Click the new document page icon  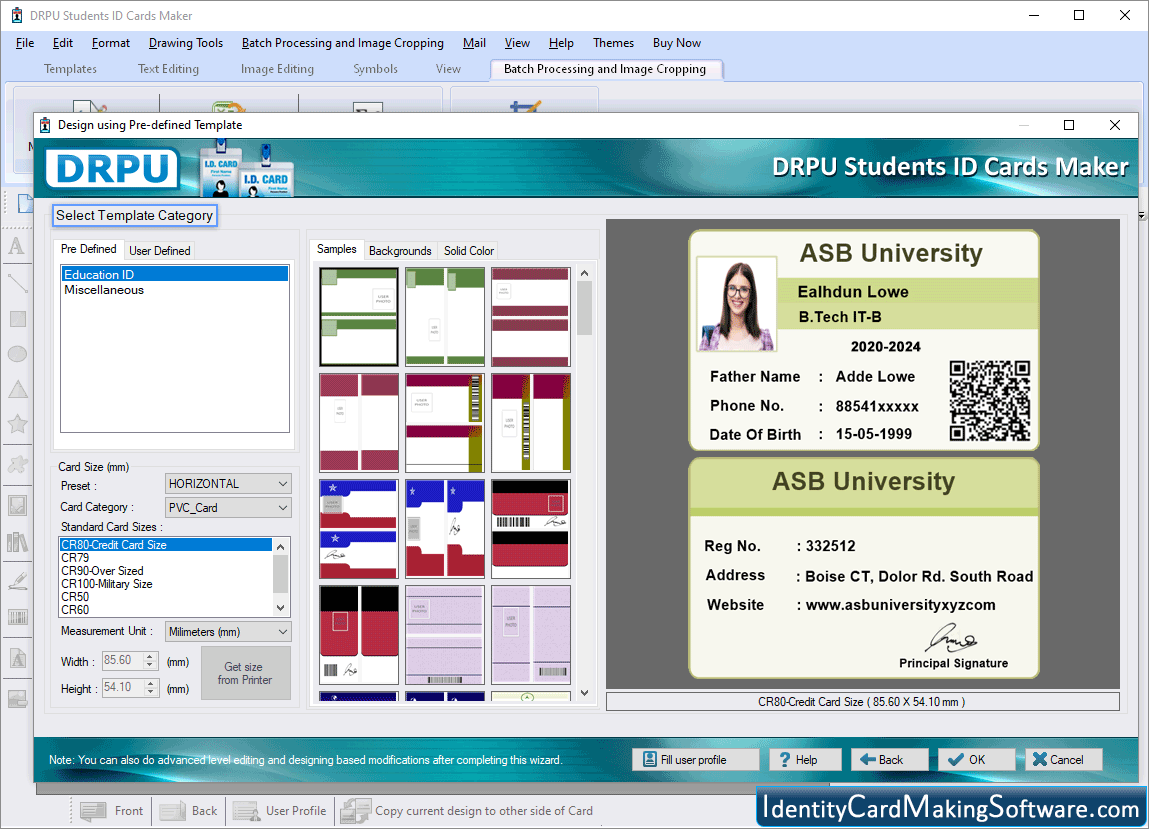pyautogui.click(x=25, y=204)
